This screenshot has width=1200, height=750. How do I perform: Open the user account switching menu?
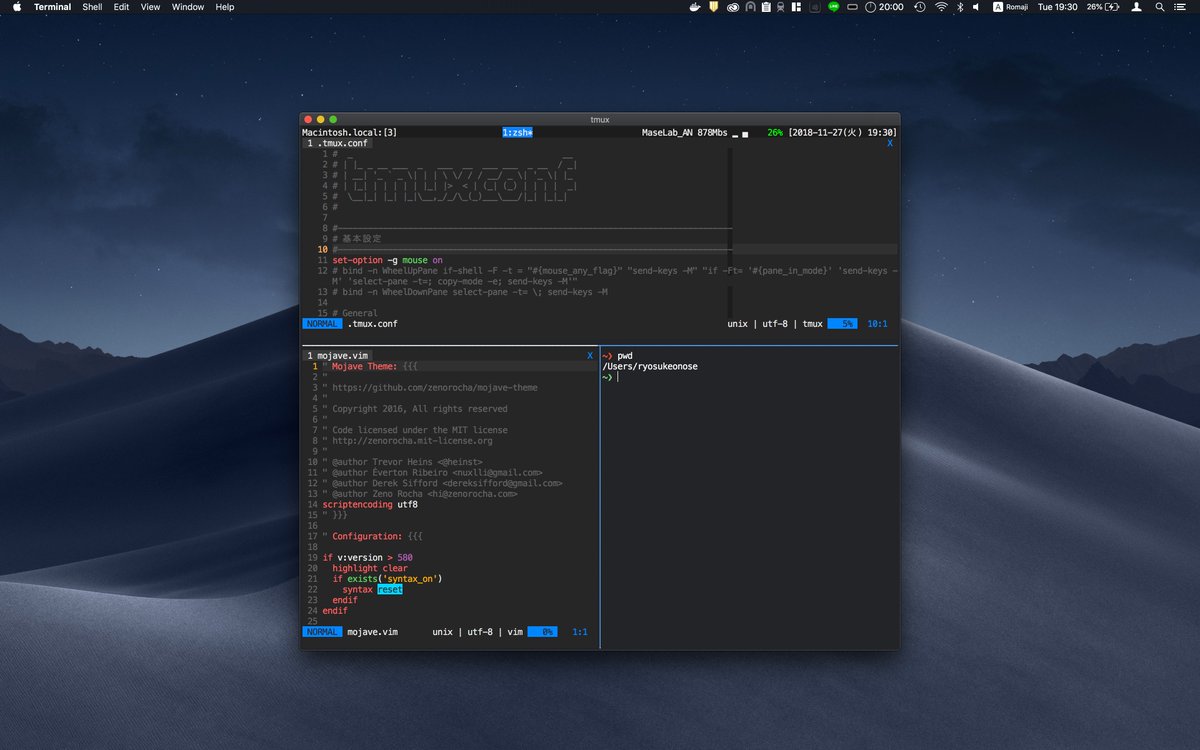pyautogui.click(x=1136, y=7)
